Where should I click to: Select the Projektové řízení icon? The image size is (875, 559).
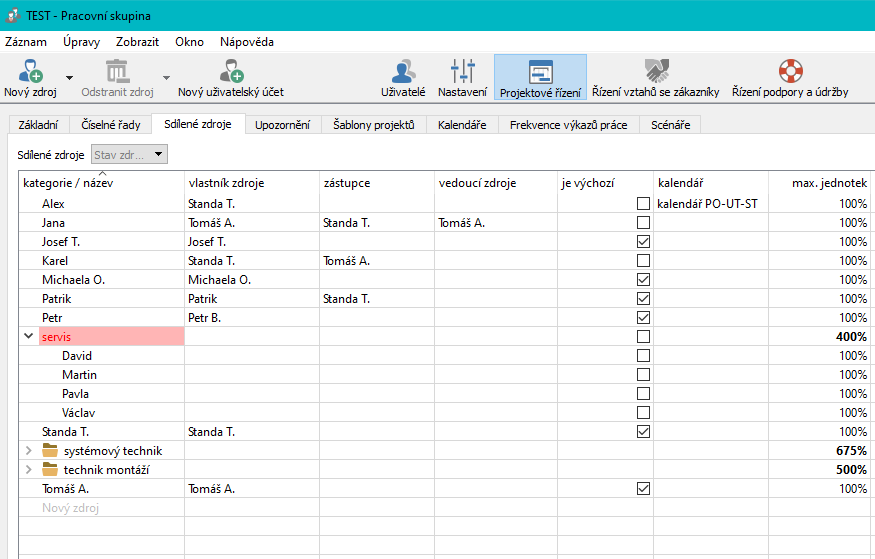point(540,72)
